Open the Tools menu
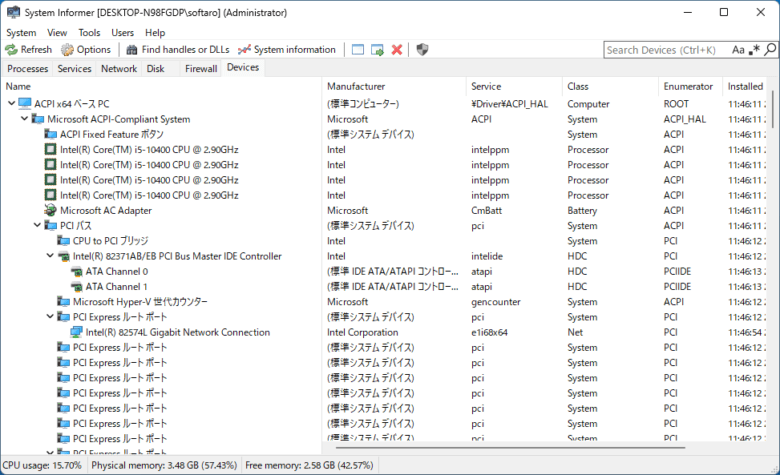This screenshot has width=780, height=475. click(90, 33)
